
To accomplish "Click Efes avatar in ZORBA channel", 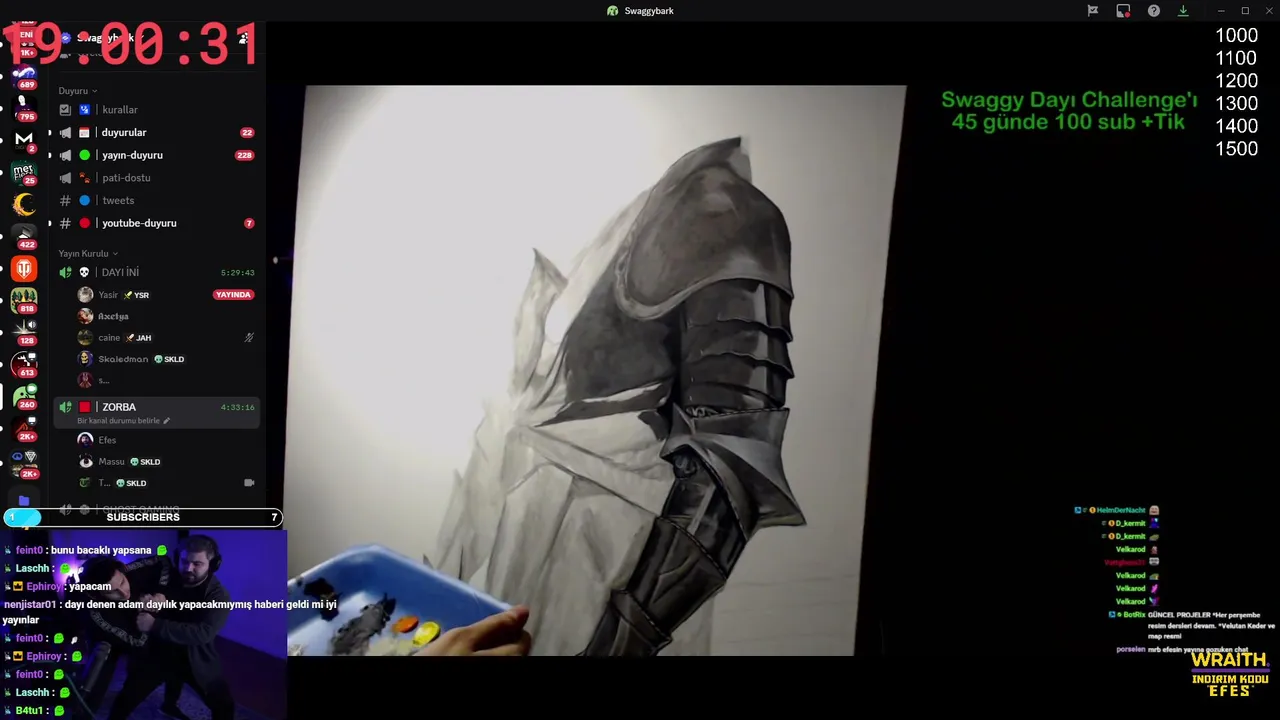I will point(85,440).
